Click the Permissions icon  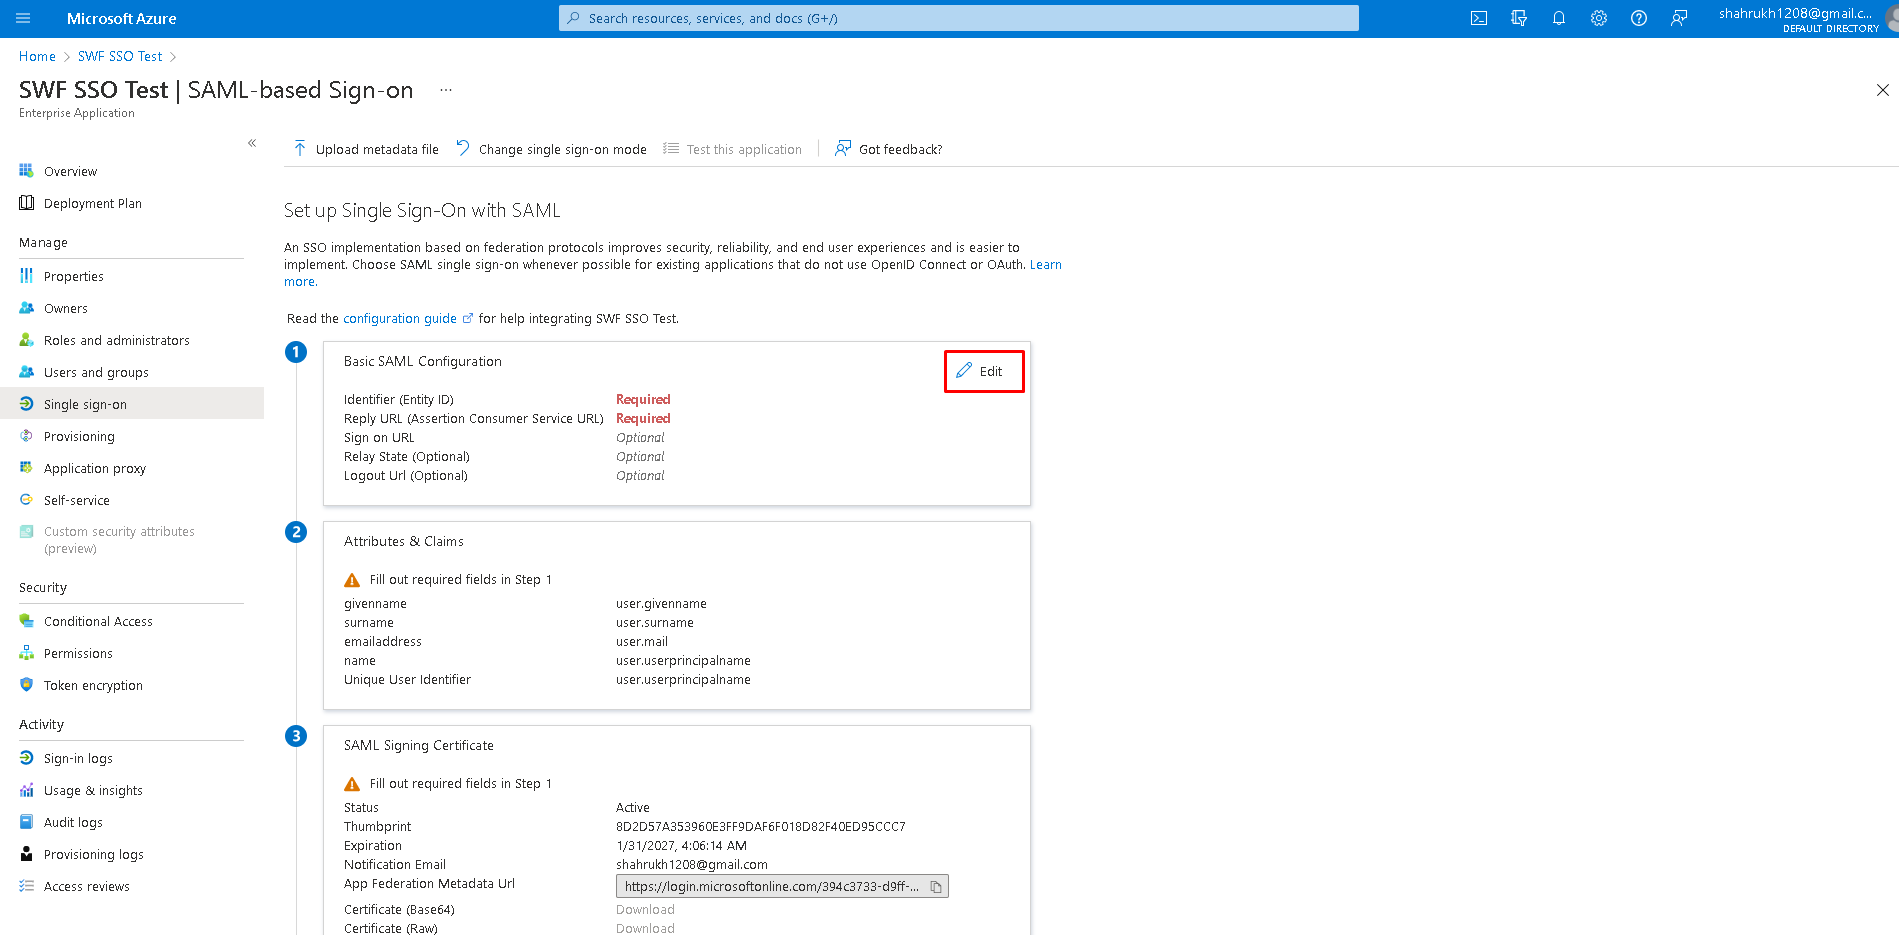(x=26, y=653)
